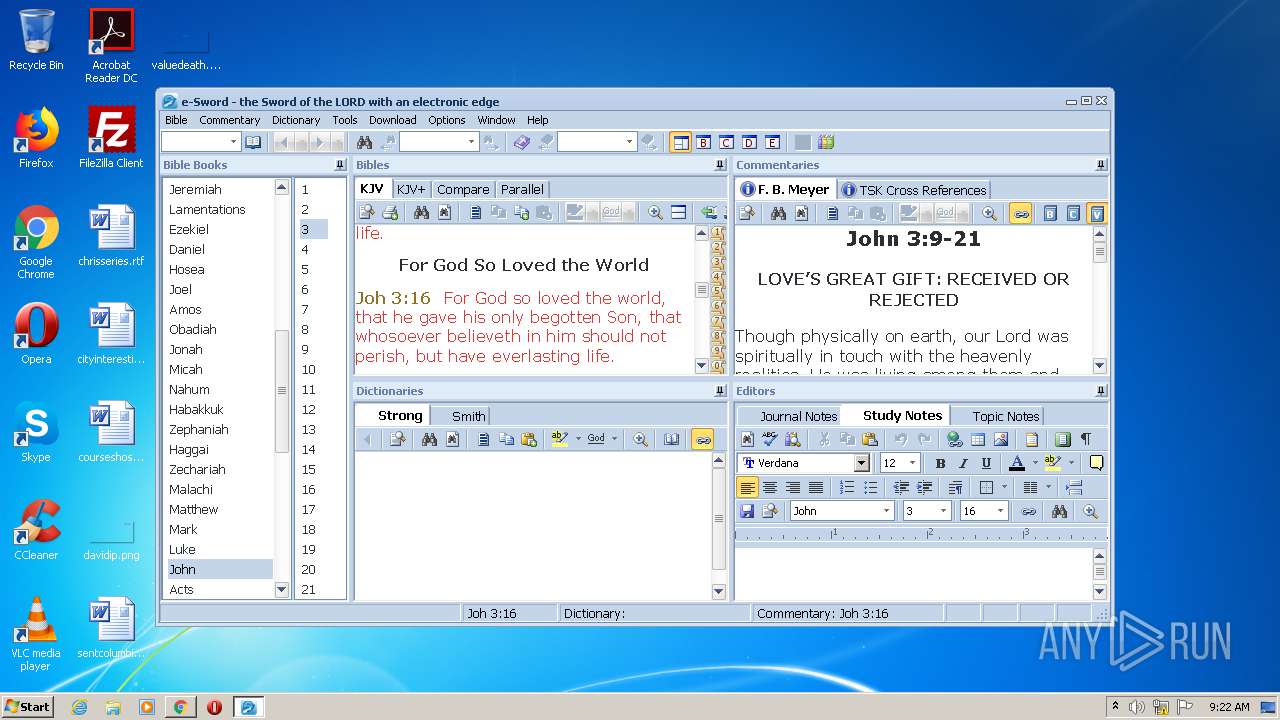Open chapter 3 dropdown in editor
This screenshot has width=1280, height=720.
point(943,511)
